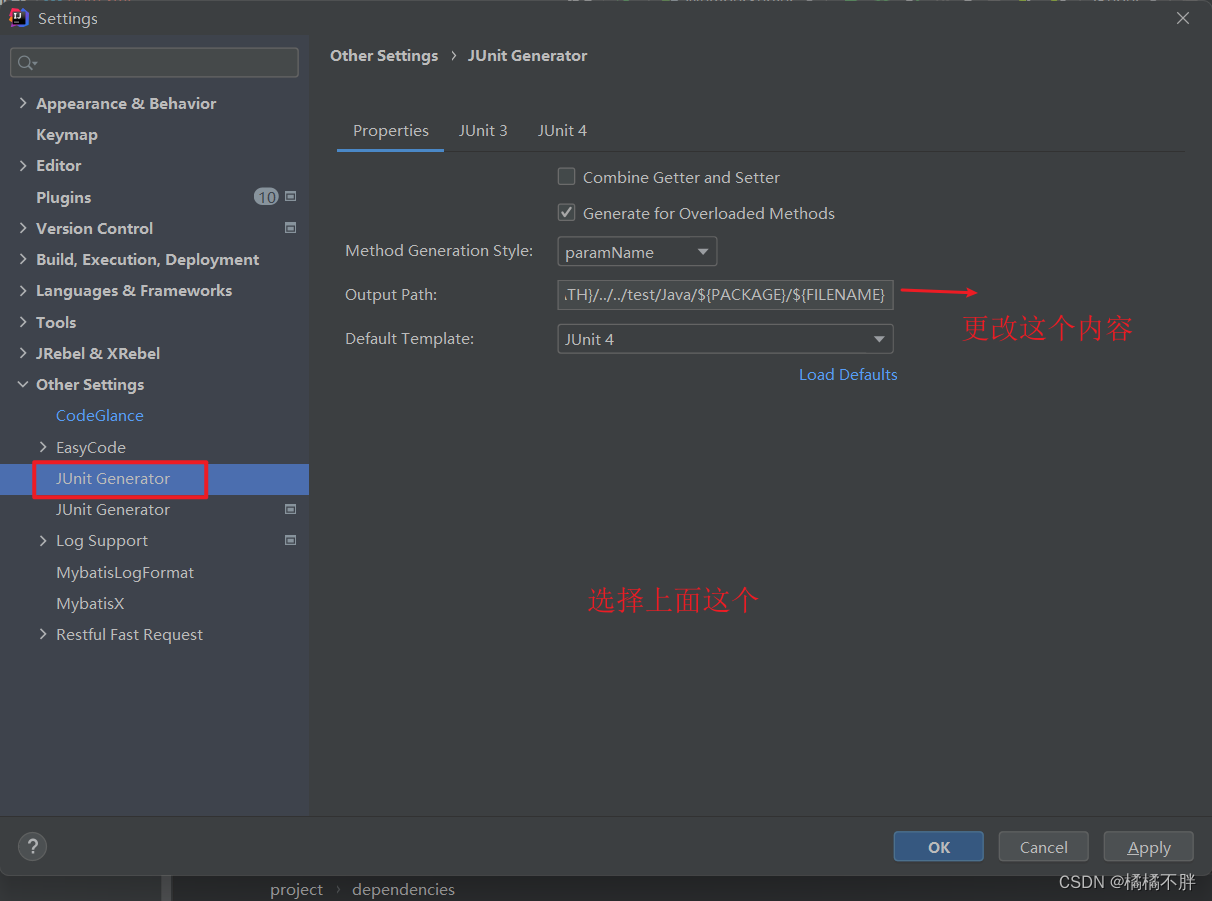
Task: Click the Output Path label
Action: [391, 294]
